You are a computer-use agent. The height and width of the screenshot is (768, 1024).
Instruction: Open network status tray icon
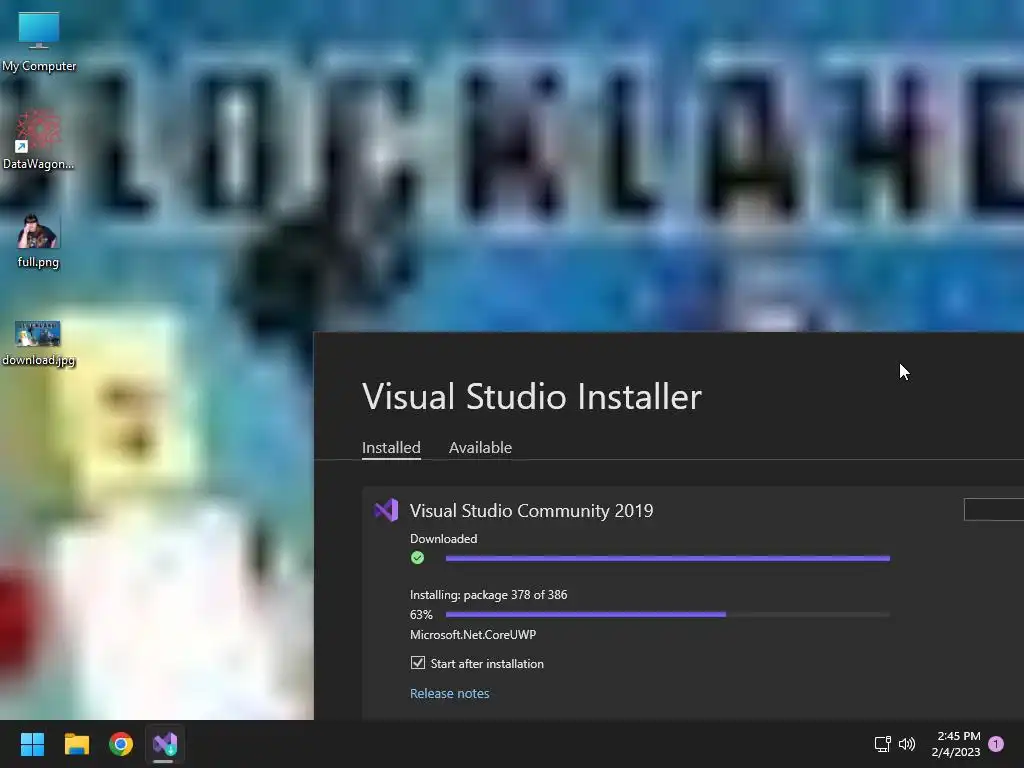(x=882, y=744)
